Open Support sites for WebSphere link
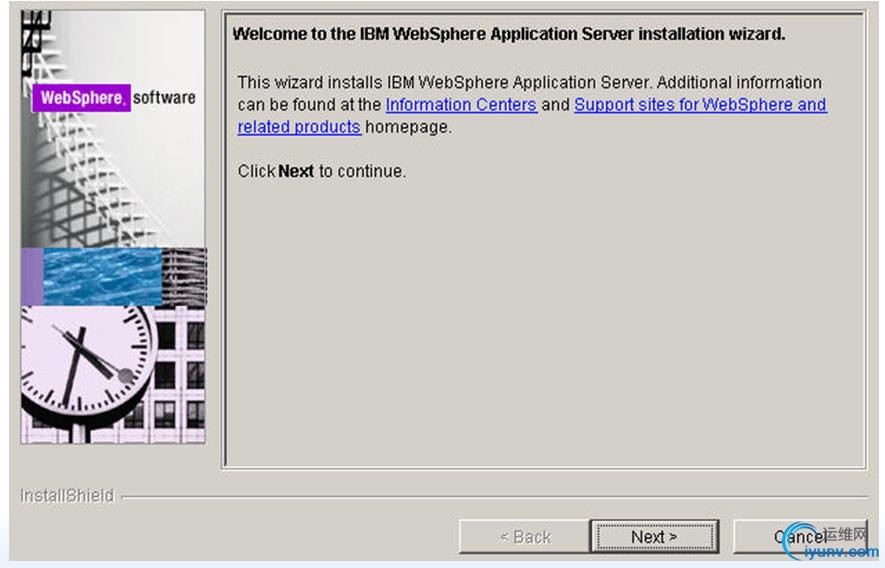Image resolution: width=885 pixels, height=568 pixels. (700, 104)
